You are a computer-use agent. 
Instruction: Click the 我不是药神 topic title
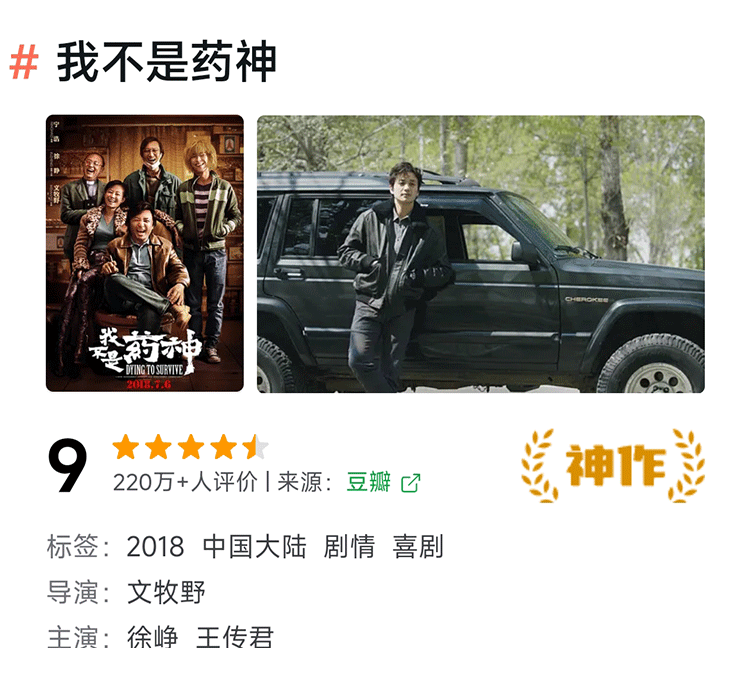coord(166,62)
